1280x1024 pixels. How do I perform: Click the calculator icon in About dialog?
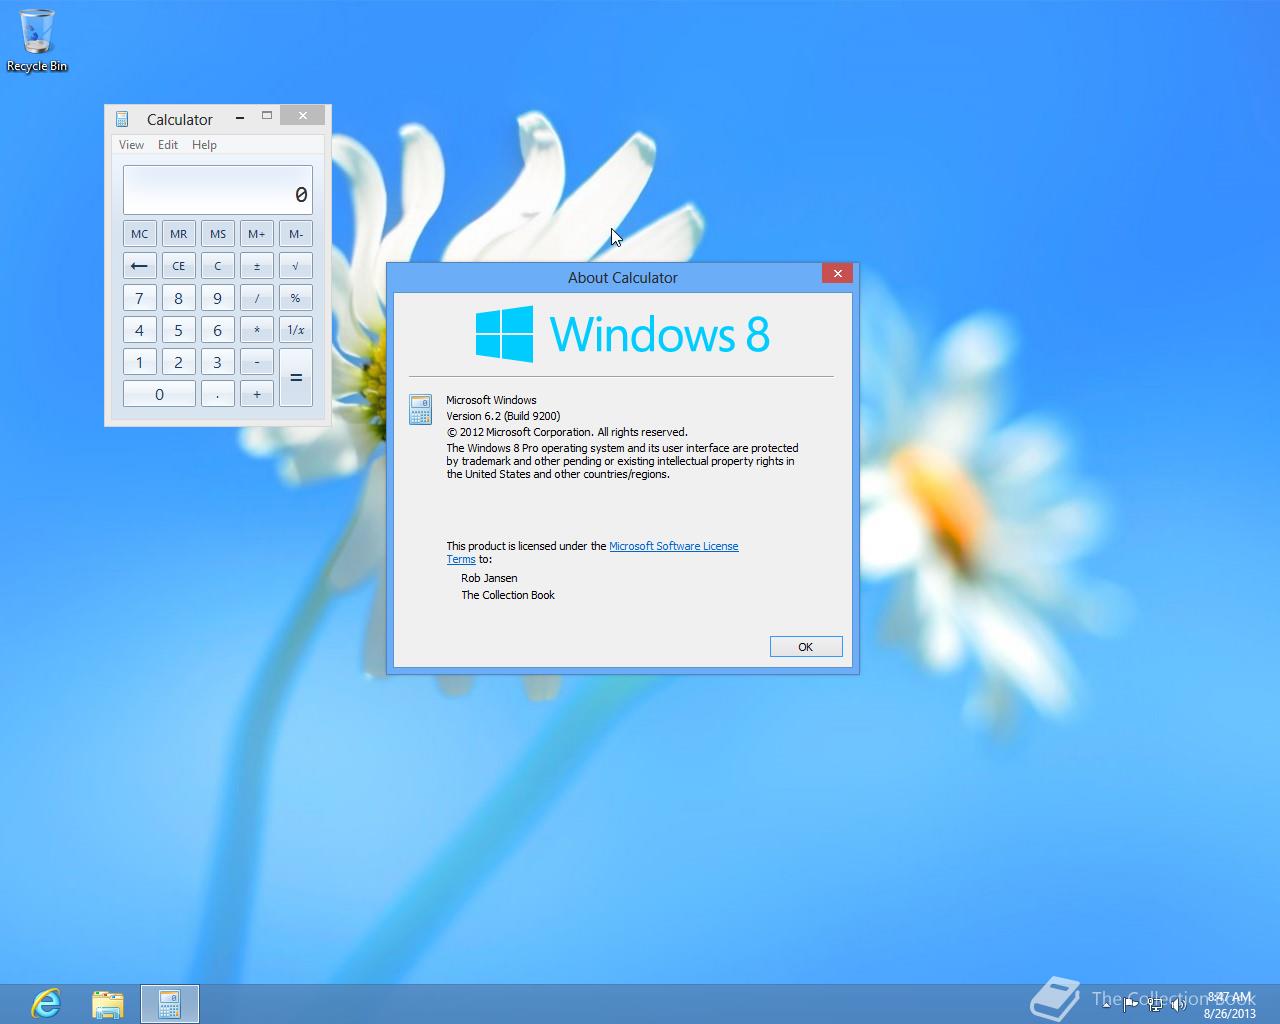(x=421, y=410)
